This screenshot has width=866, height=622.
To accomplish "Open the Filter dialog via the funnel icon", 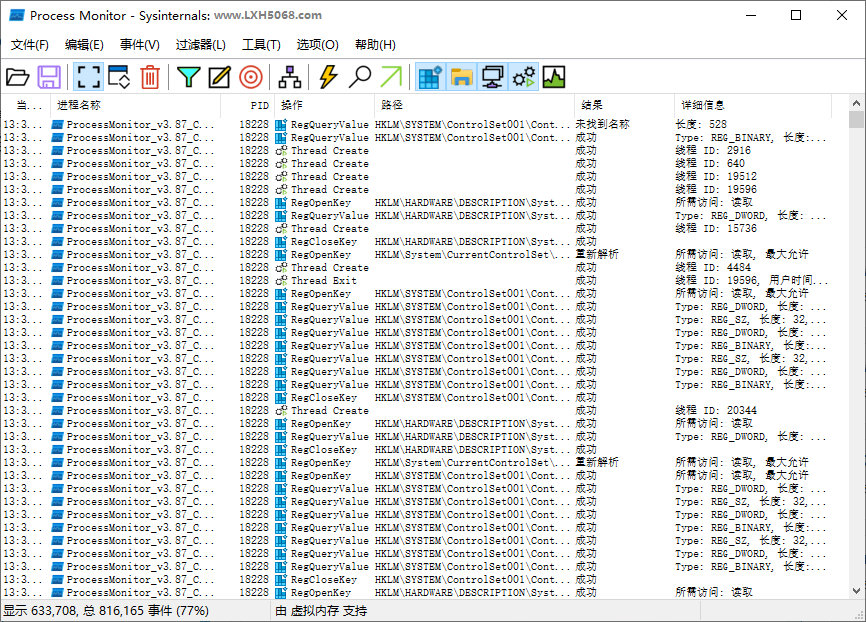I will [188, 77].
